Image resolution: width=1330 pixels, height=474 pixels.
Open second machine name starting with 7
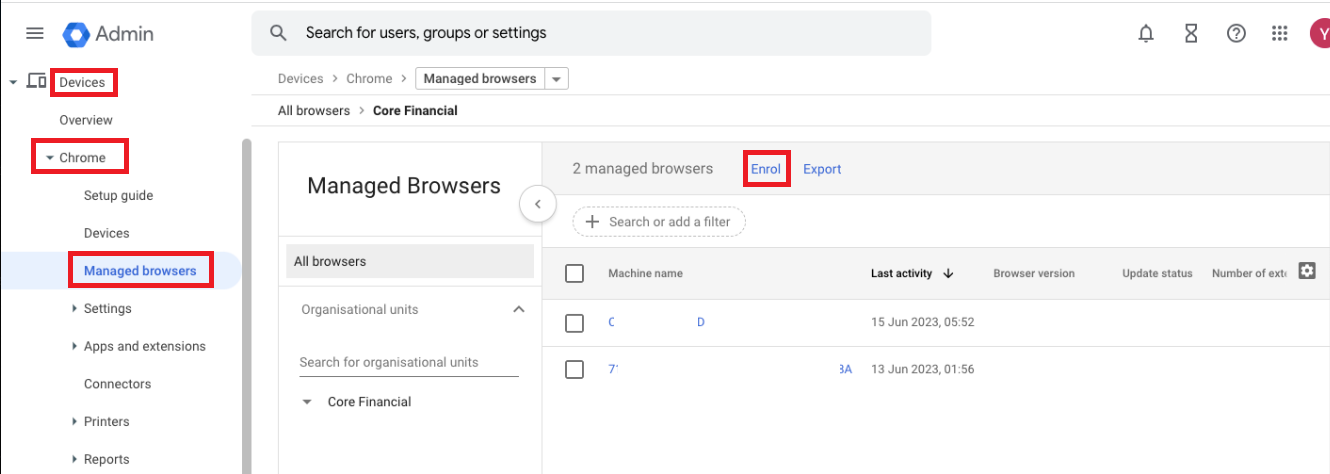[730, 369]
